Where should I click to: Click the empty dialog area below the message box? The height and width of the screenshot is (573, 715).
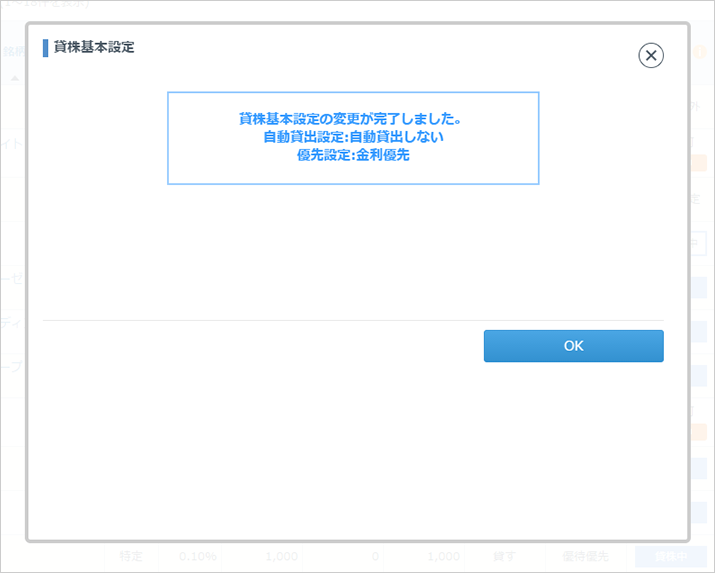coord(352,250)
